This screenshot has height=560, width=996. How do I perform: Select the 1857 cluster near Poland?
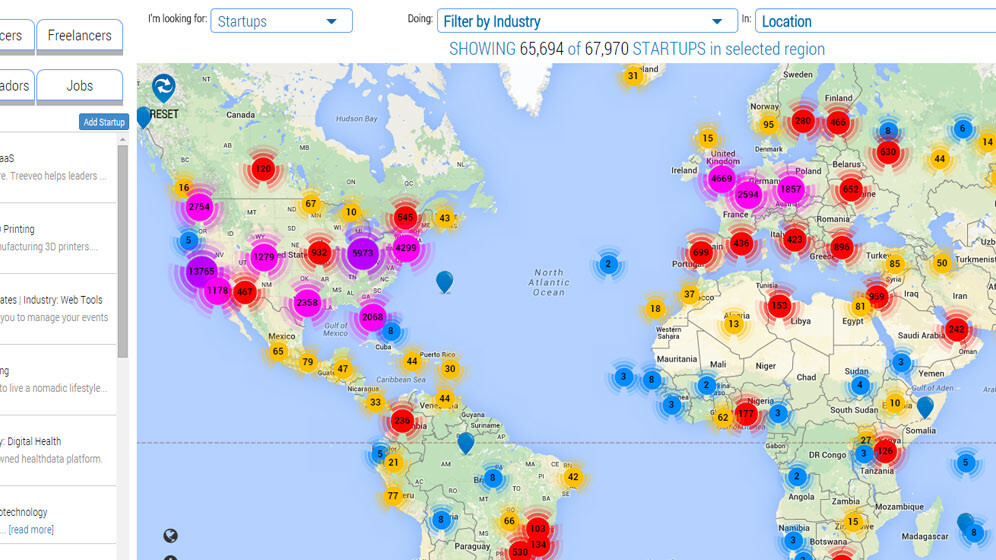[x=790, y=189]
